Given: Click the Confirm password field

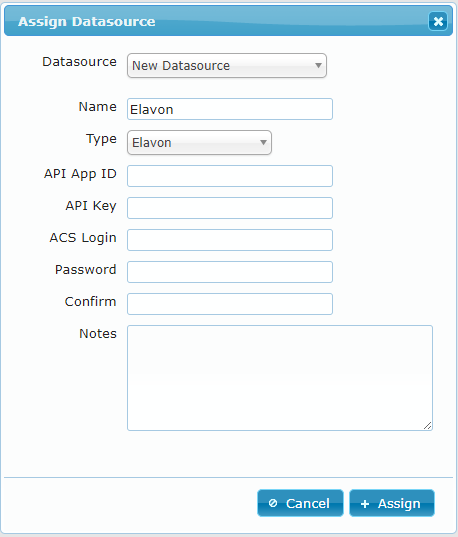Looking at the screenshot, I should pyautogui.click(x=230, y=304).
